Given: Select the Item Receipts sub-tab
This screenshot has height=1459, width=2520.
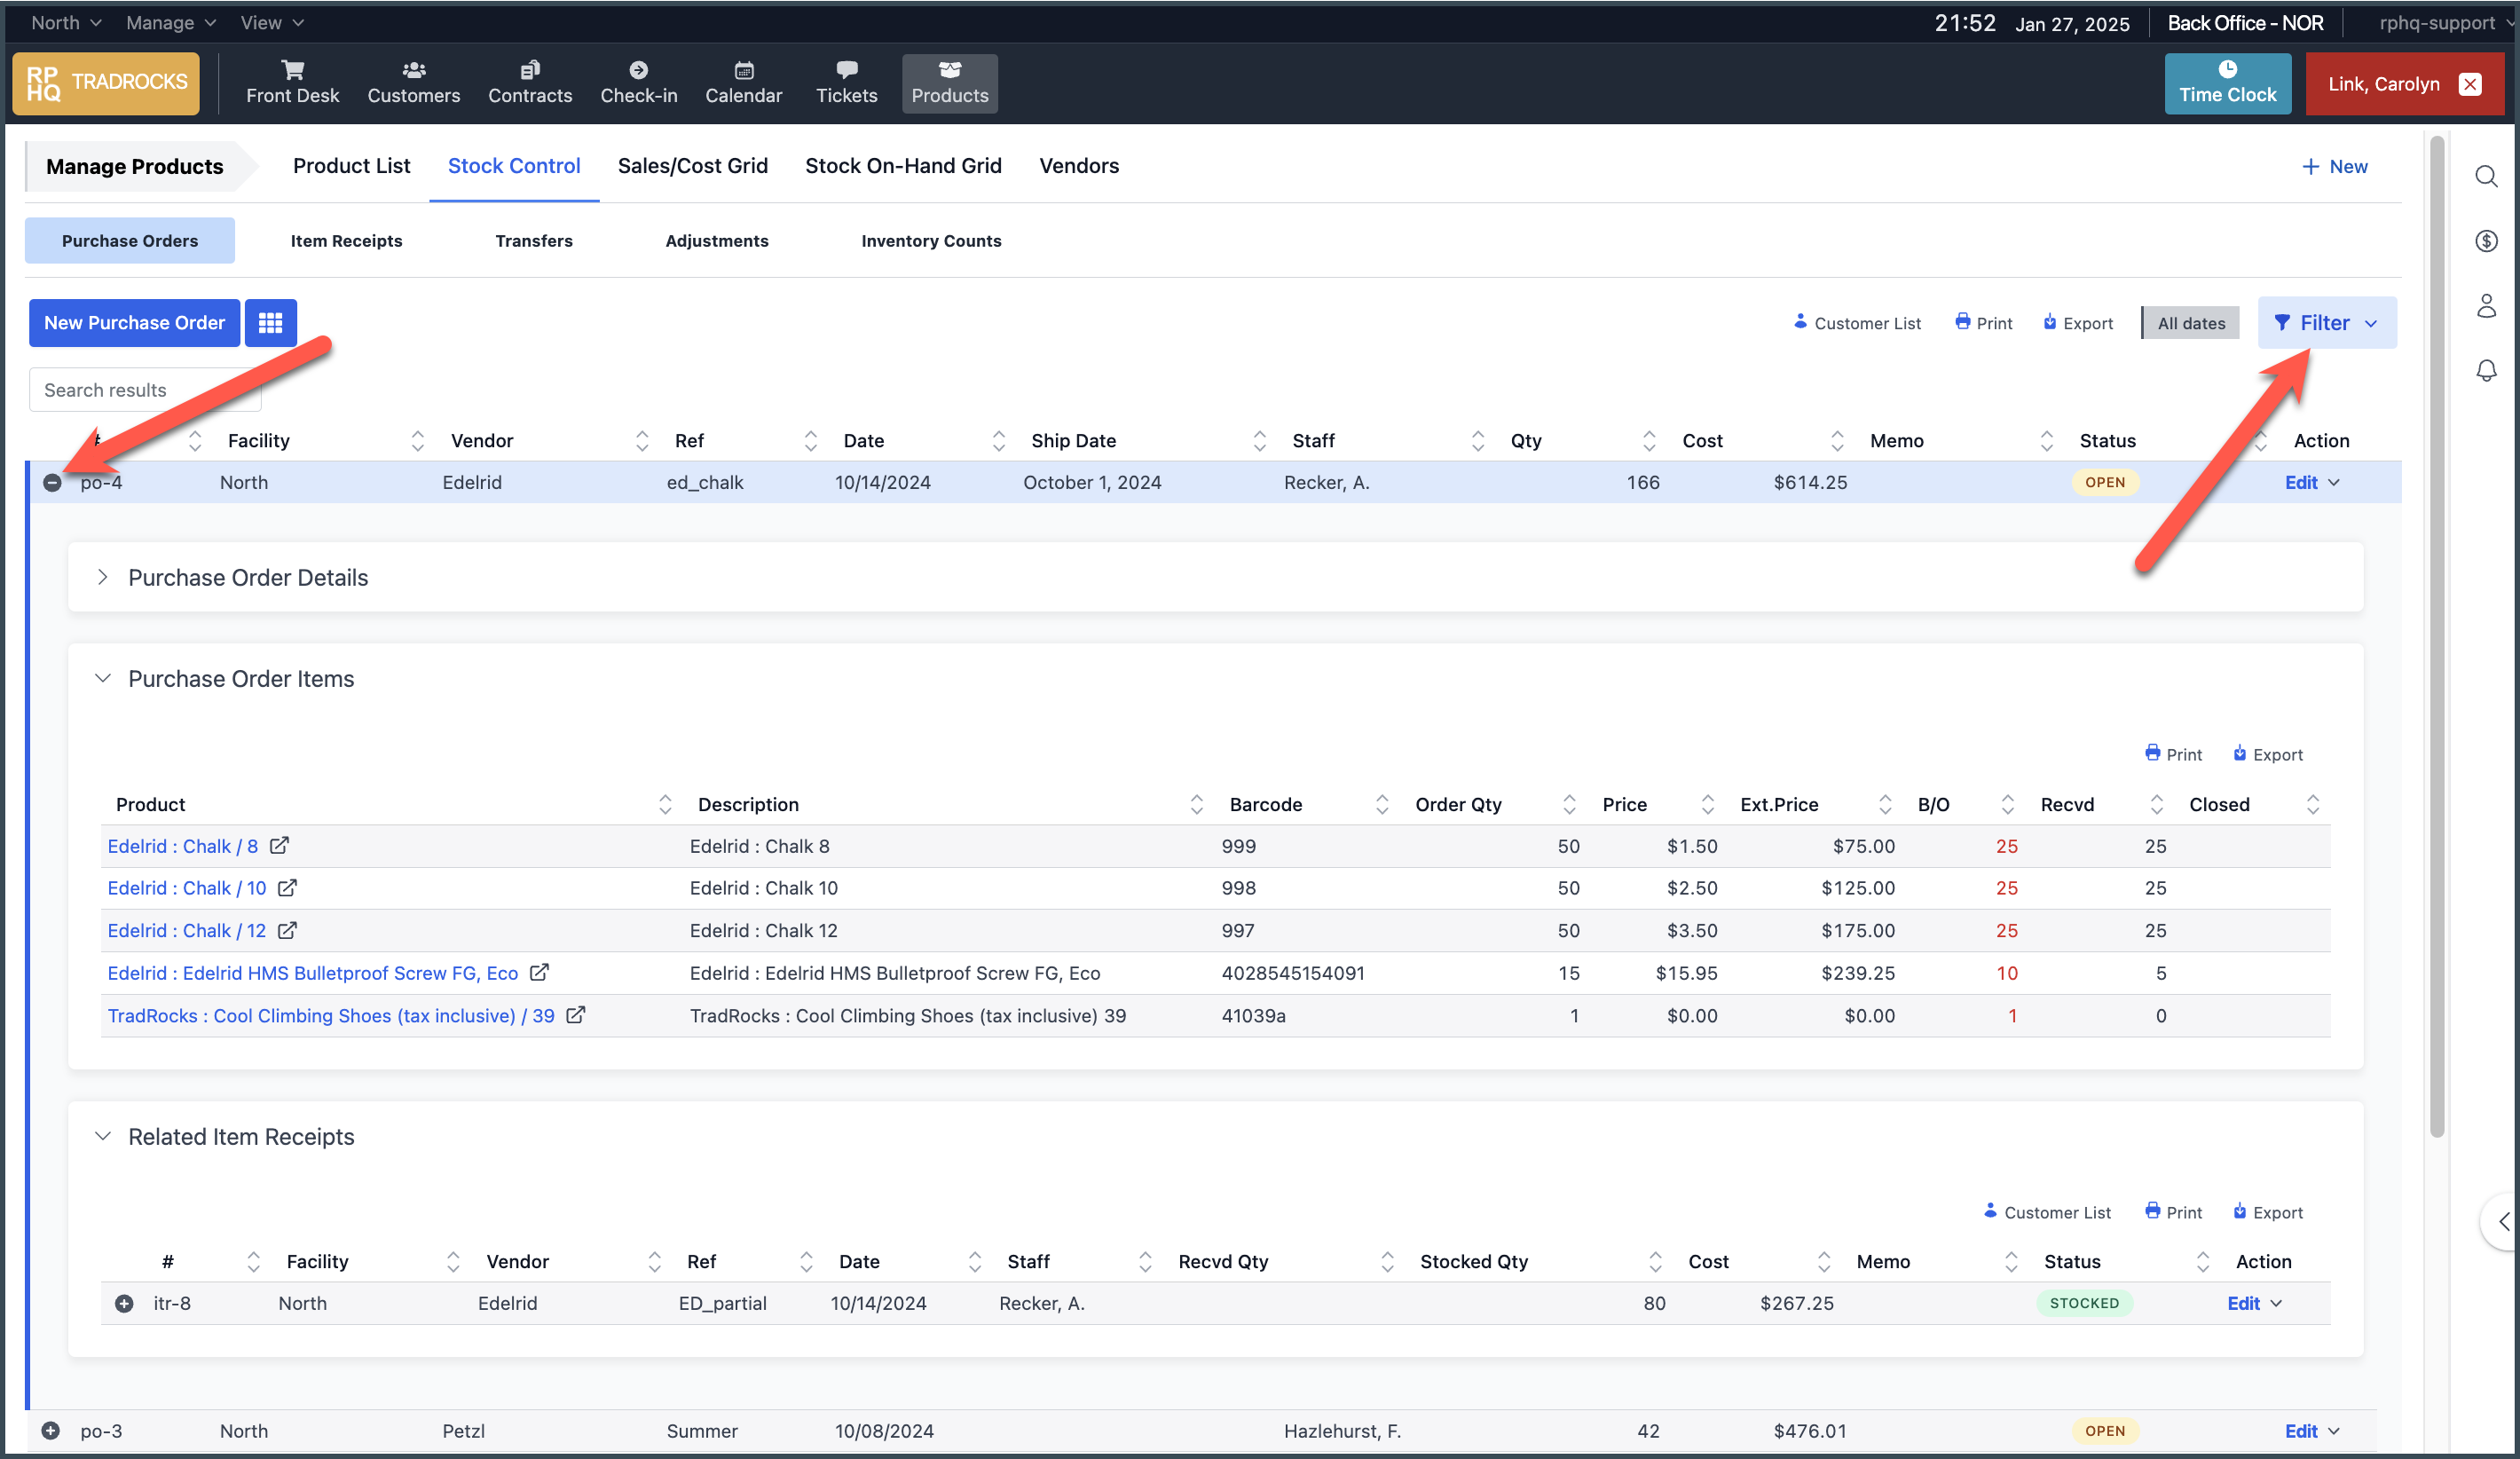Looking at the screenshot, I should coord(346,240).
